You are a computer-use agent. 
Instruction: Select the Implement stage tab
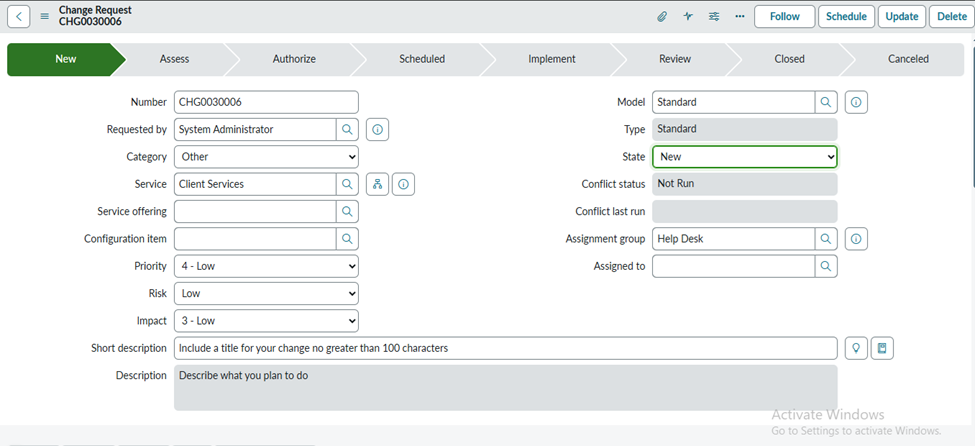coord(552,59)
